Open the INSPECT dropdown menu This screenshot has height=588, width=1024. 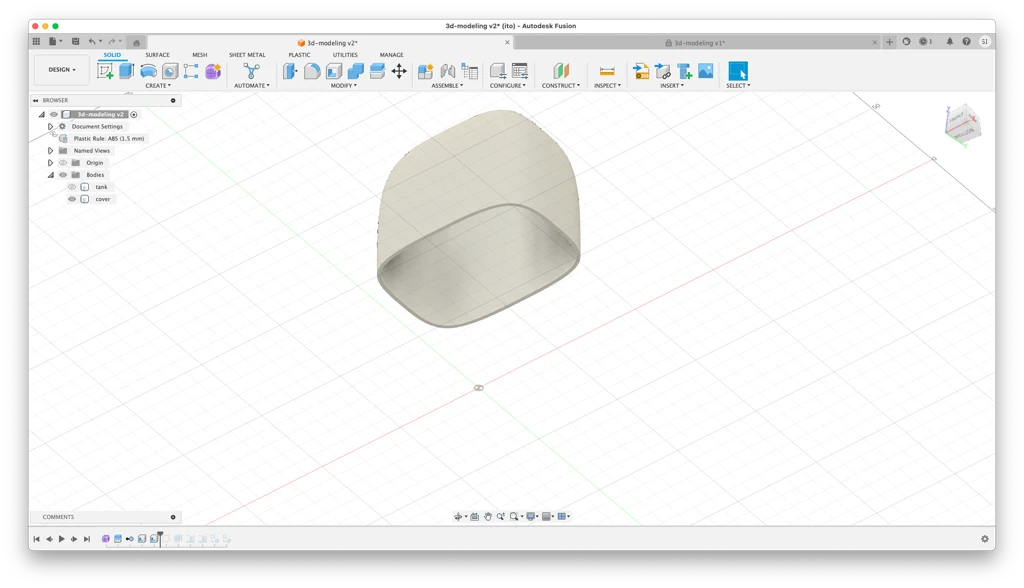click(x=607, y=86)
